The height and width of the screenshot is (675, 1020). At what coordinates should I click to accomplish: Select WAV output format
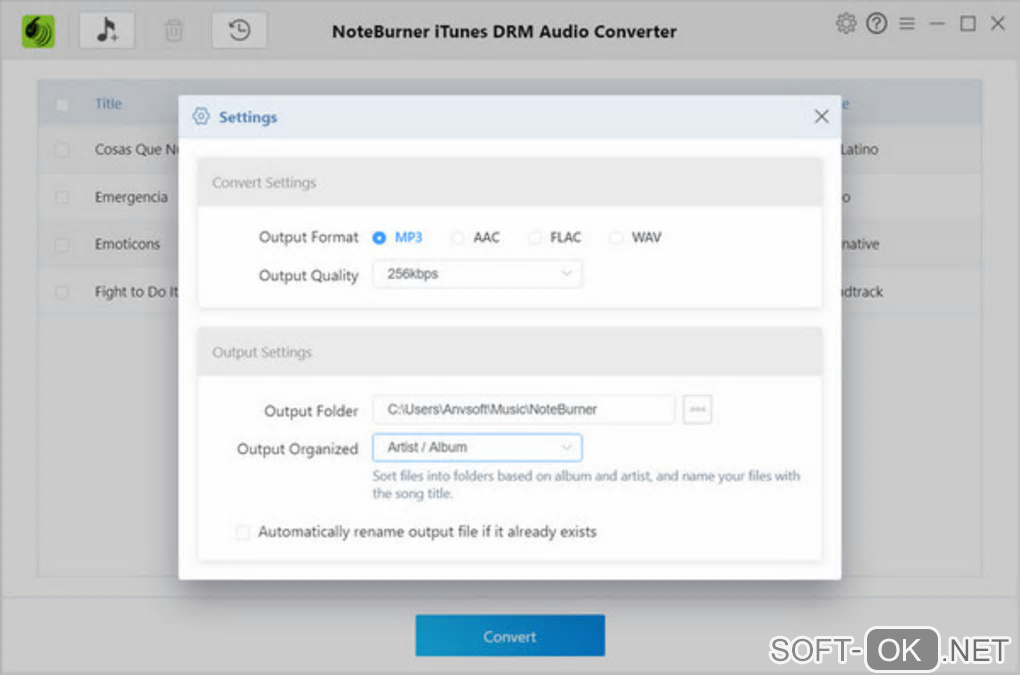pos(615,238)
